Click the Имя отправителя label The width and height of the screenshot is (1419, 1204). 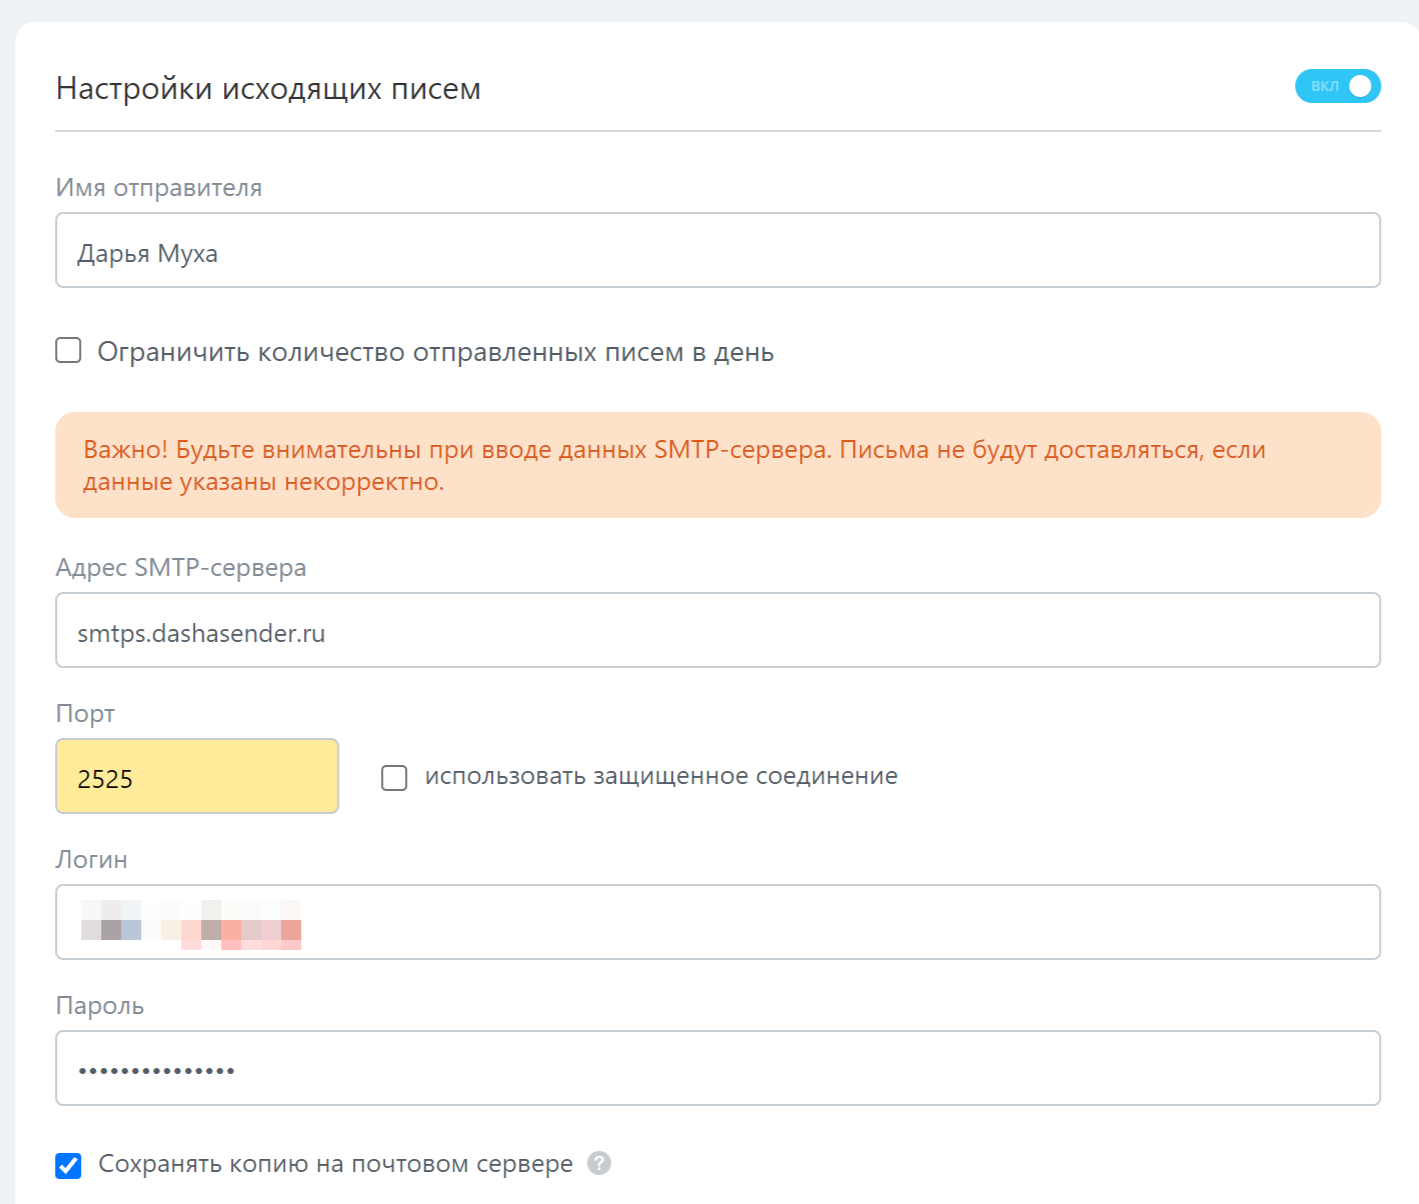click(x=159, y=188)
